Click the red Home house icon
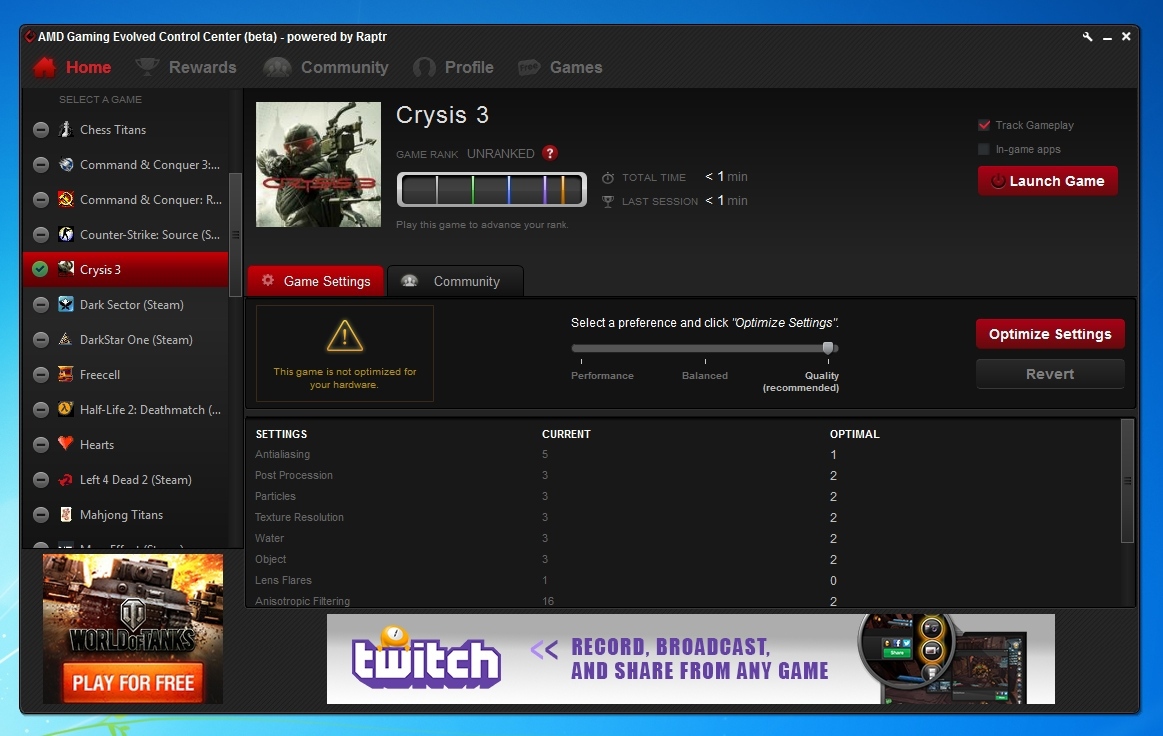 [x=45, y=68]
